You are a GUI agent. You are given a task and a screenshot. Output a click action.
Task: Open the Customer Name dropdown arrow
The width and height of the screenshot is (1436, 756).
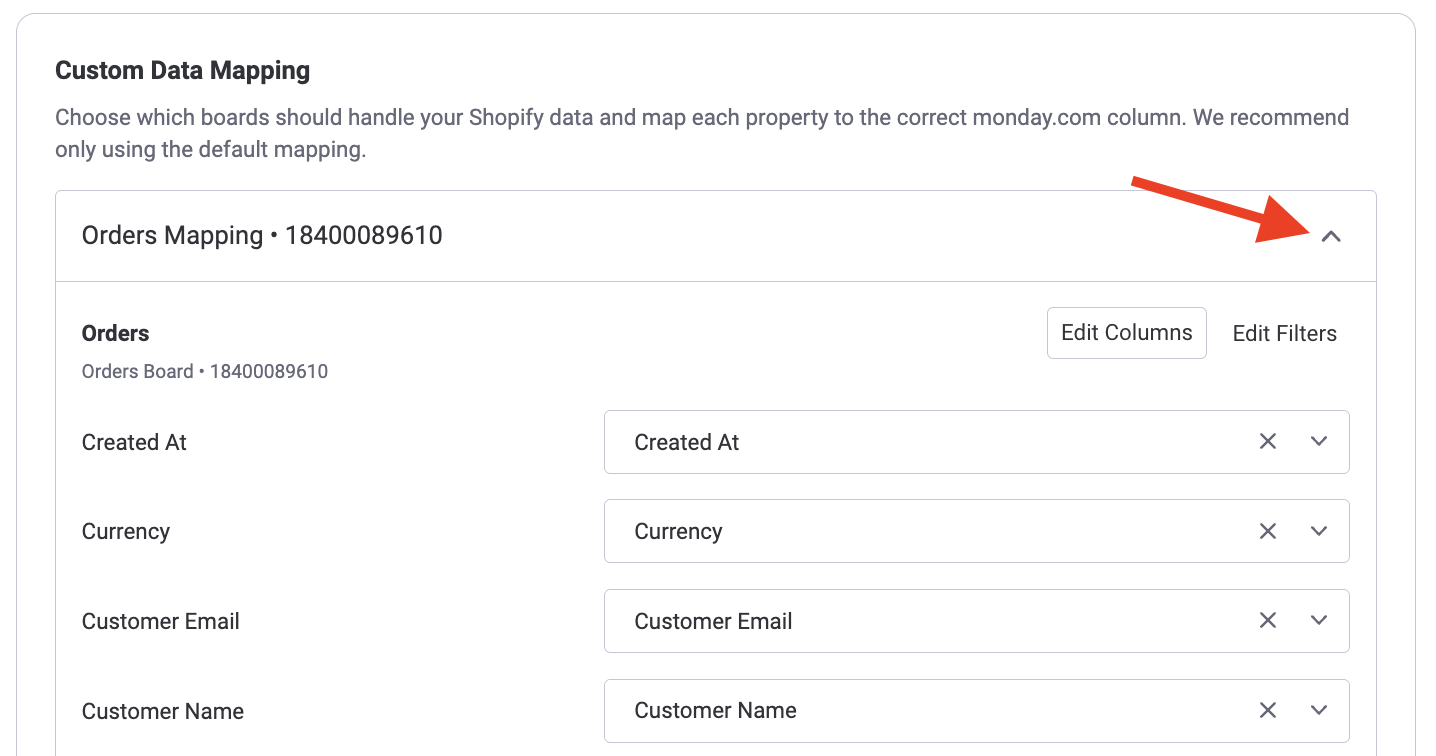(x=1319, y=710)
